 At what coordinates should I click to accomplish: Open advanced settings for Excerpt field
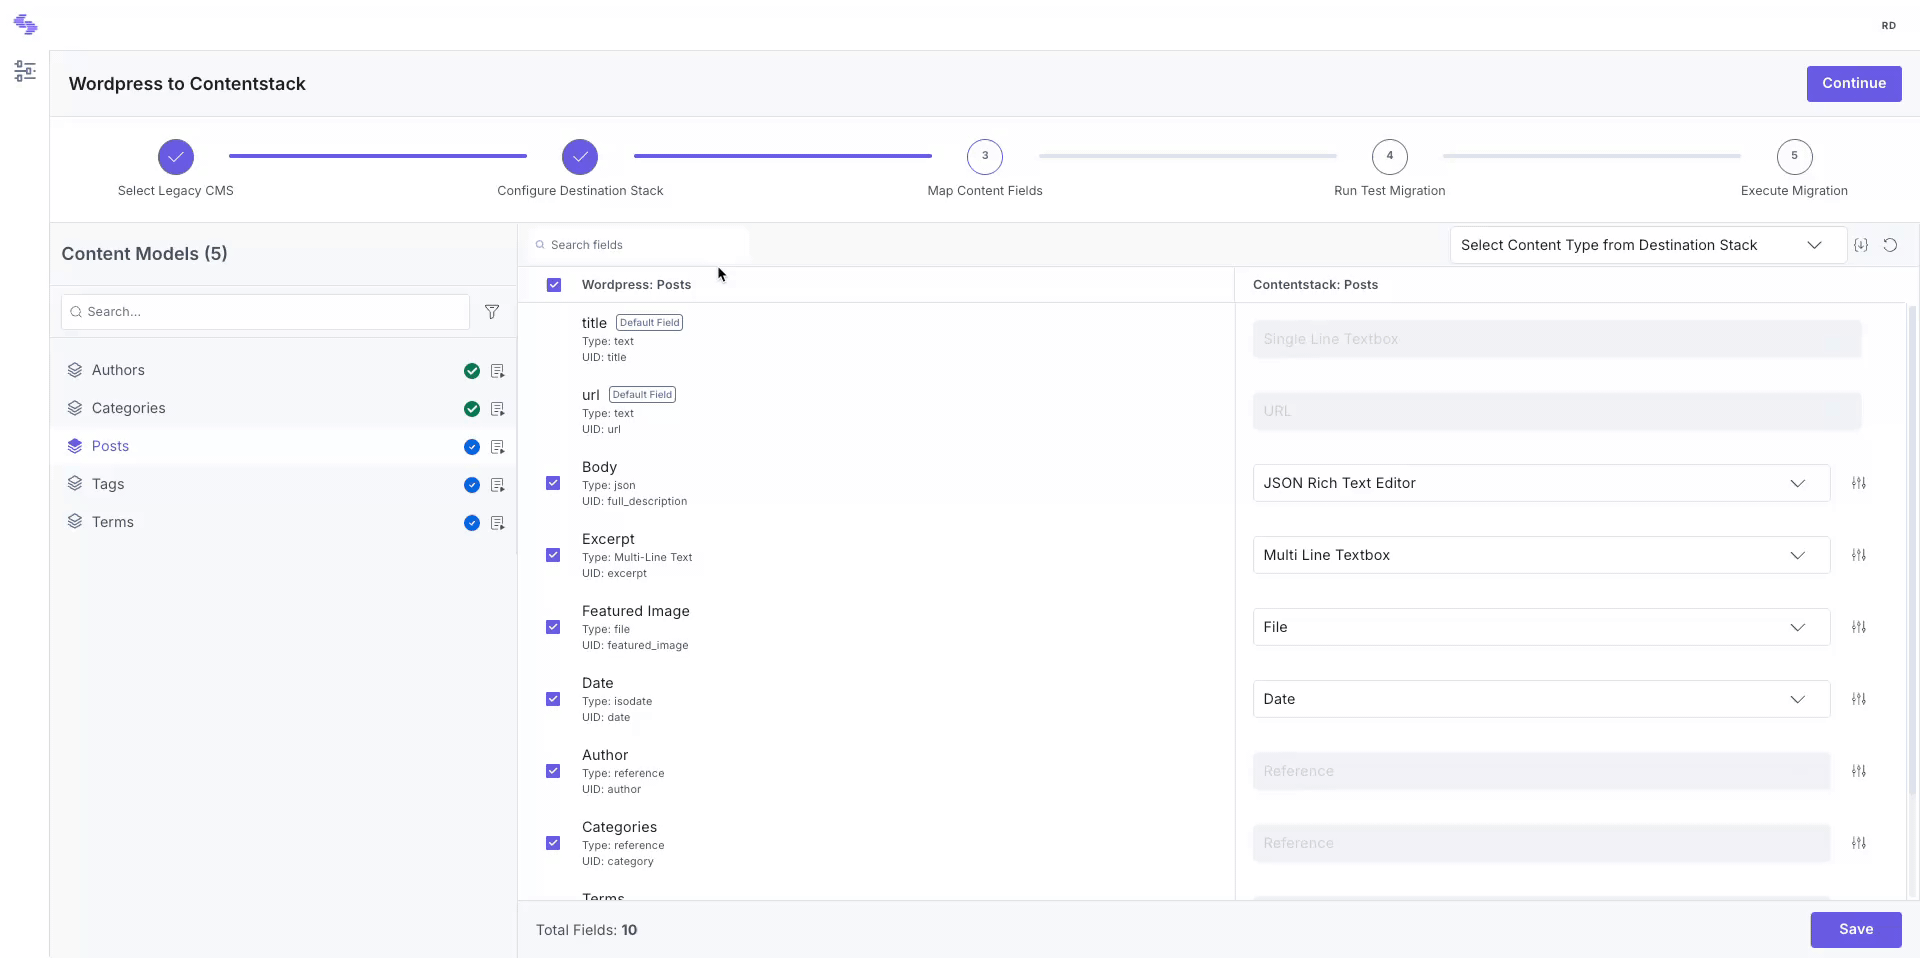[x=1859, y=555]
